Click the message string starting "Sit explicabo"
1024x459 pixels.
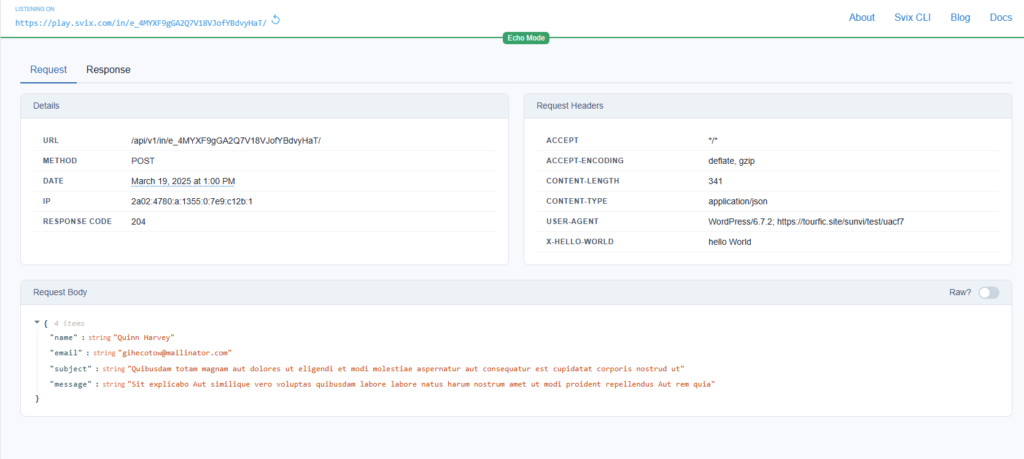tap(421, 385)
